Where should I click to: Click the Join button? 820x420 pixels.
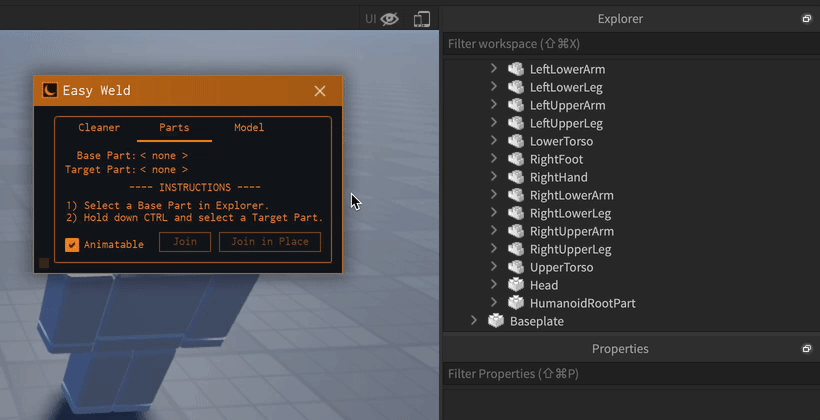185,242
